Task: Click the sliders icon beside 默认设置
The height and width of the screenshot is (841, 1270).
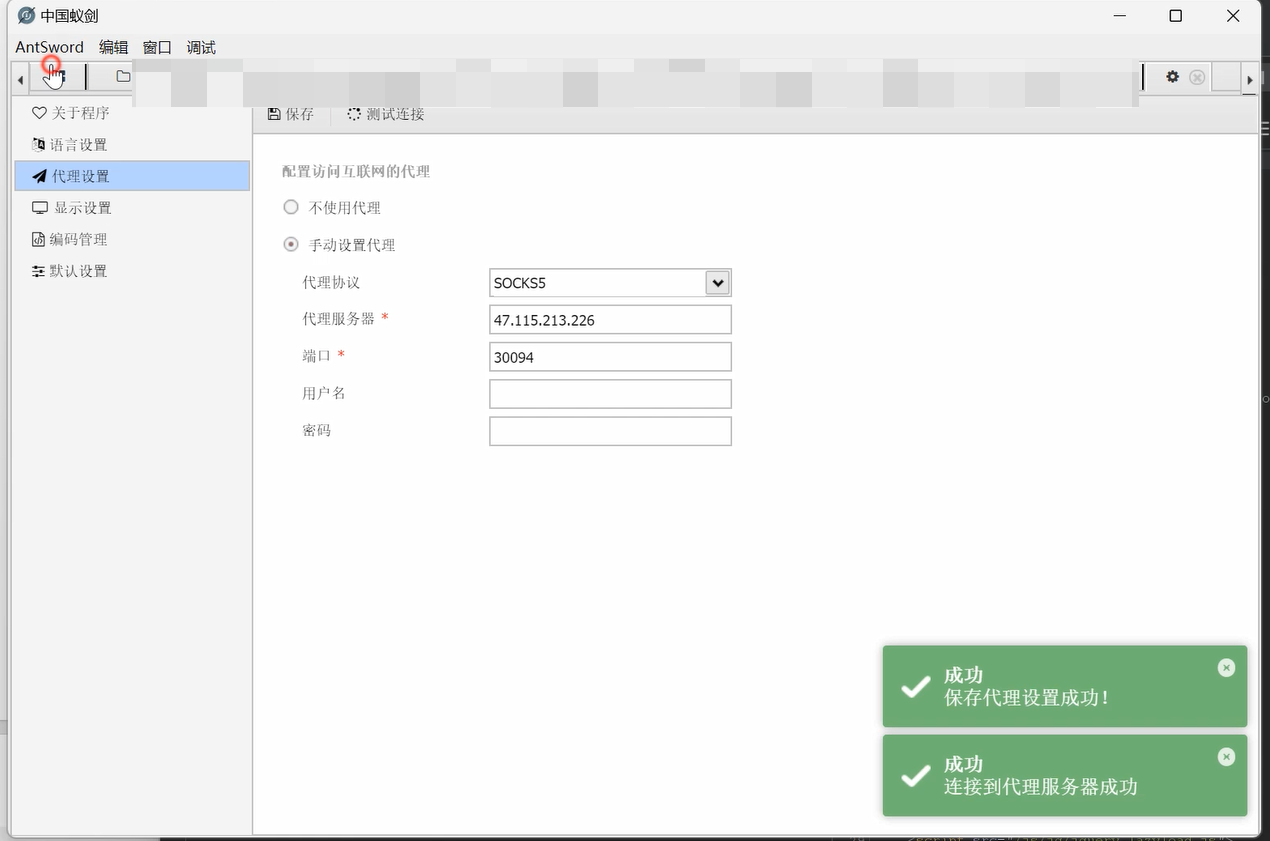Action: [39, 271]
